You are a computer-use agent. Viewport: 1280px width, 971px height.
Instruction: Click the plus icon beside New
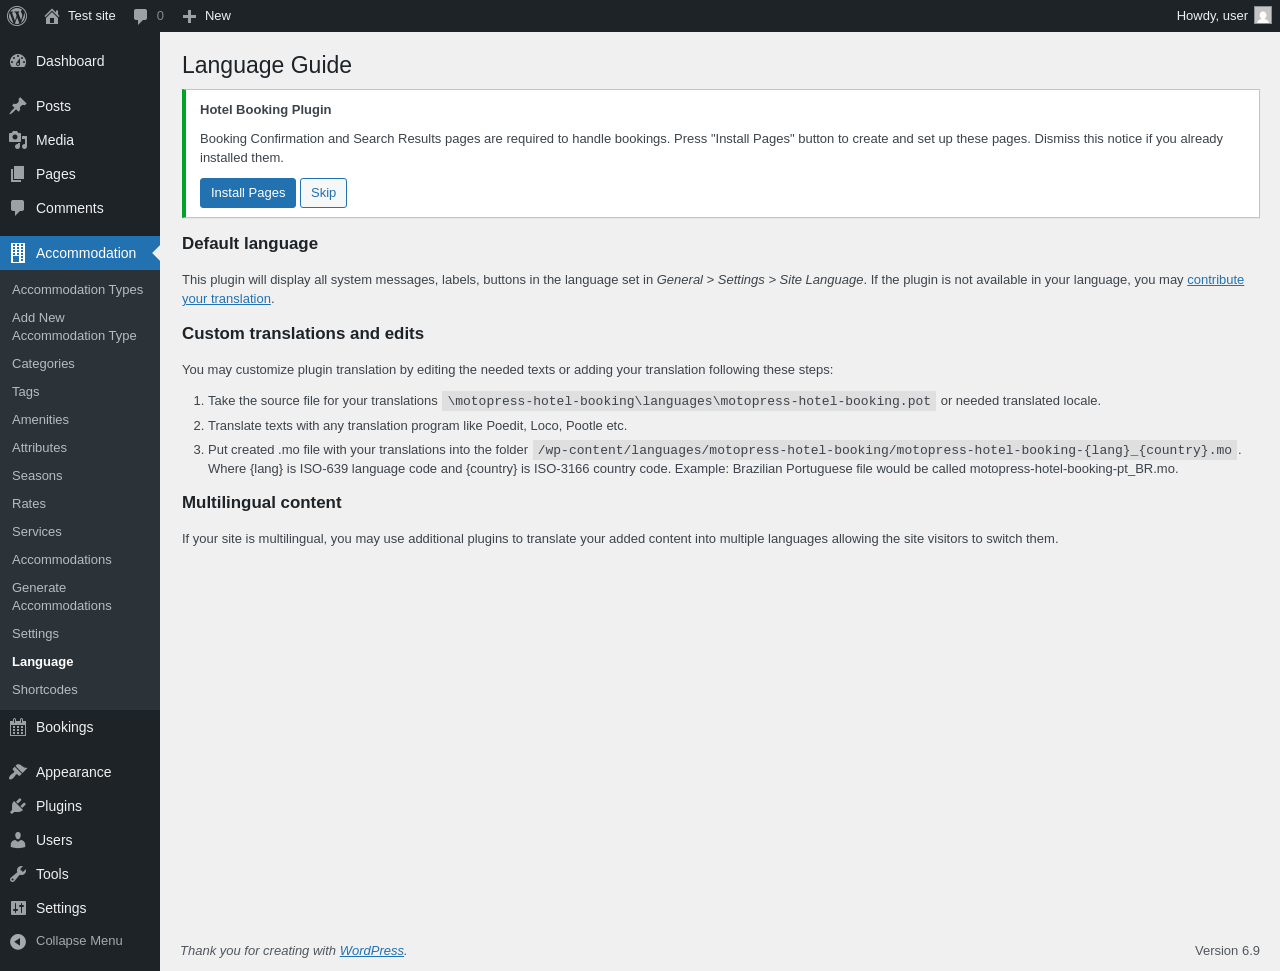(189, 16)
